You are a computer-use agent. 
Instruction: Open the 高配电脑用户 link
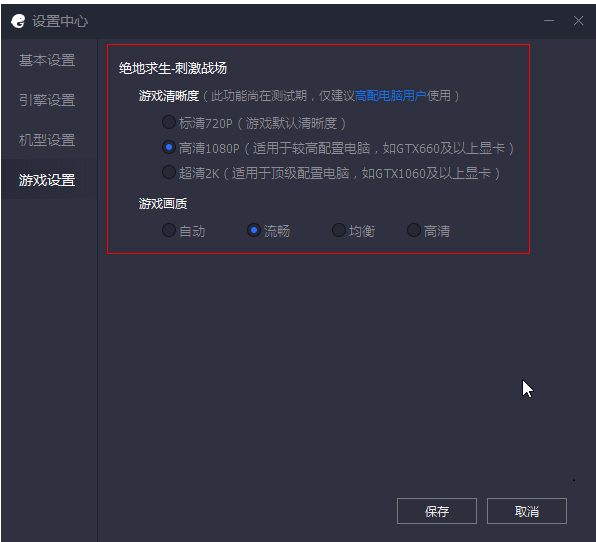pos(391,95)
